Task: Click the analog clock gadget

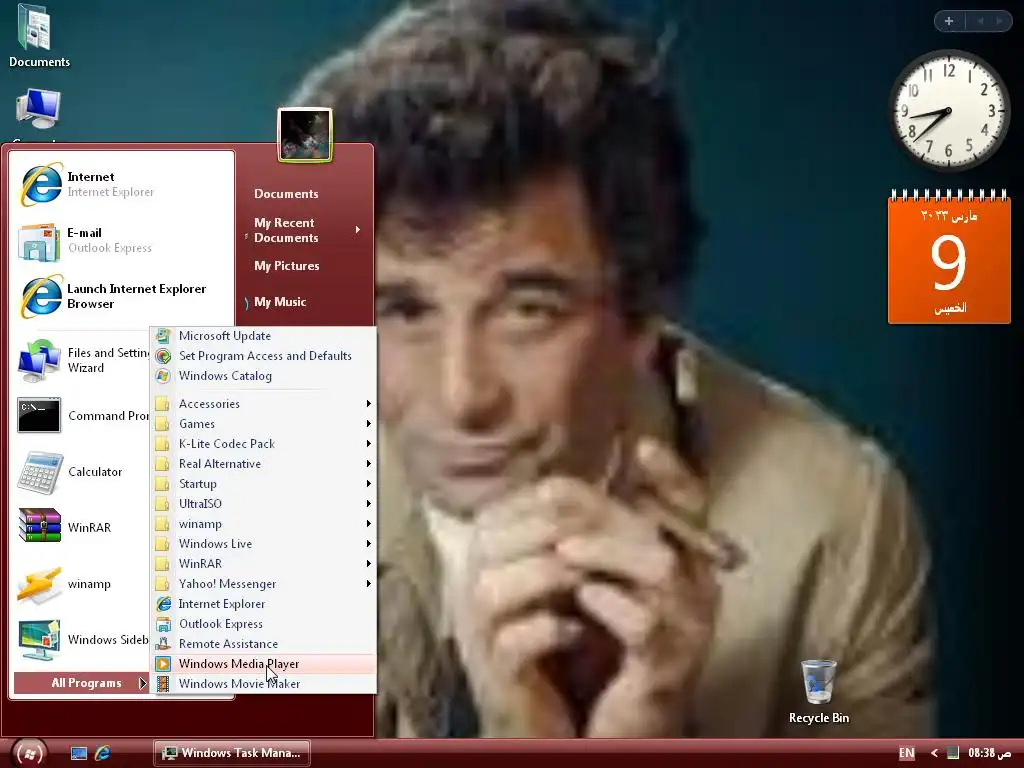Action: pyautogui.click(x=949, y=110)
